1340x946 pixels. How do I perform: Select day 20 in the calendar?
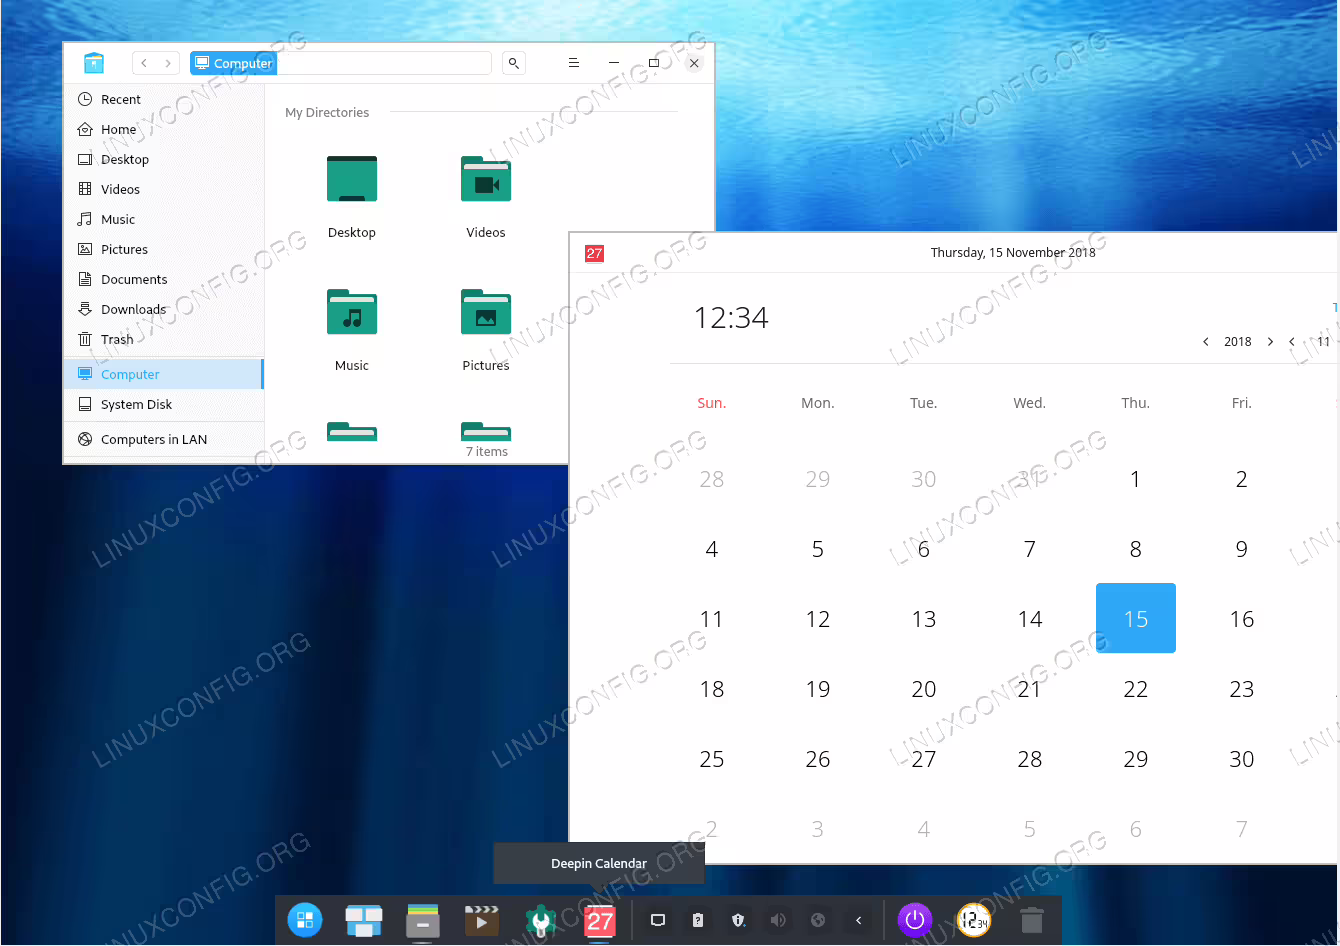pos(924,689)
